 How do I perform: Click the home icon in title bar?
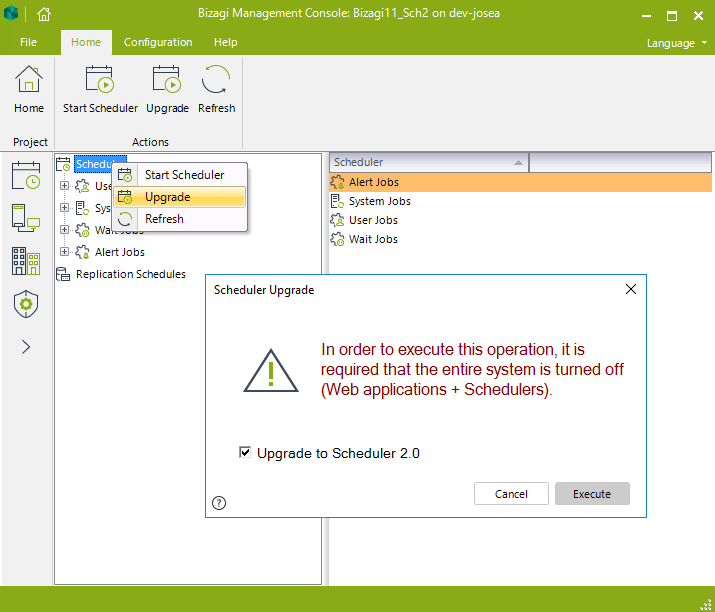(44, 14)
